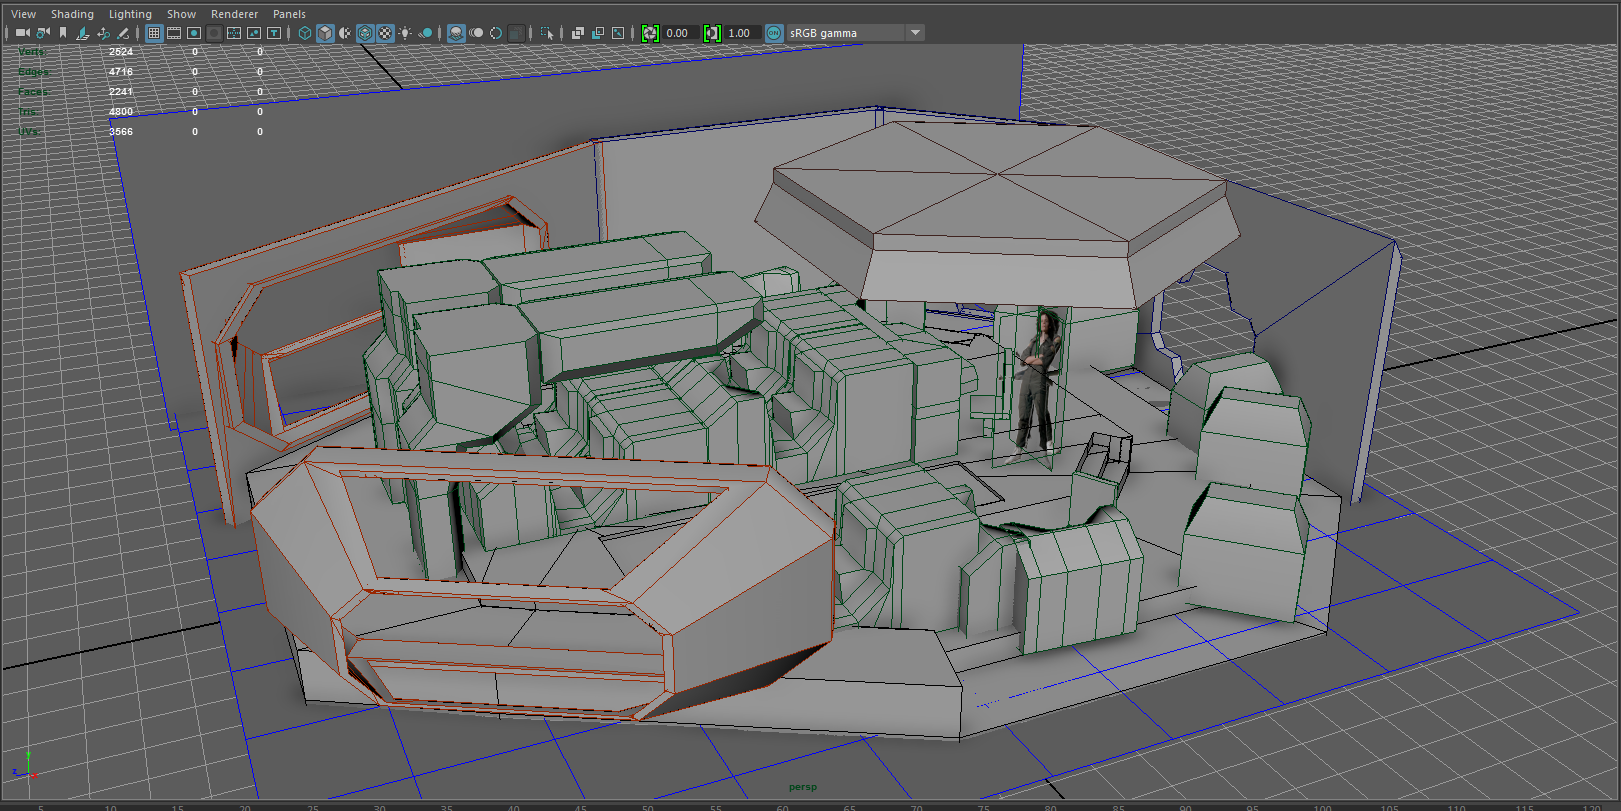Toggle Wireframe on Shaded mode

point(365,33)
